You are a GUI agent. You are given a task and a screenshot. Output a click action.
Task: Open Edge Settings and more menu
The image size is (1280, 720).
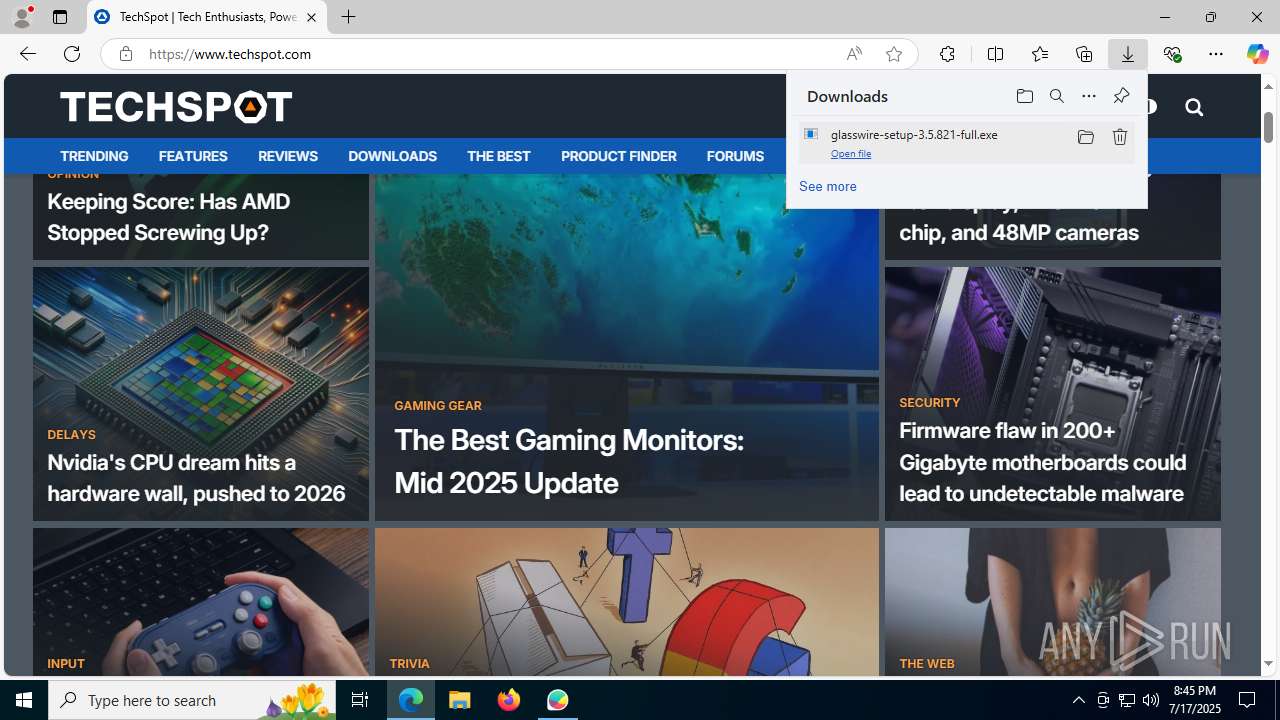pyautogui.click(x=1216, y=54)
